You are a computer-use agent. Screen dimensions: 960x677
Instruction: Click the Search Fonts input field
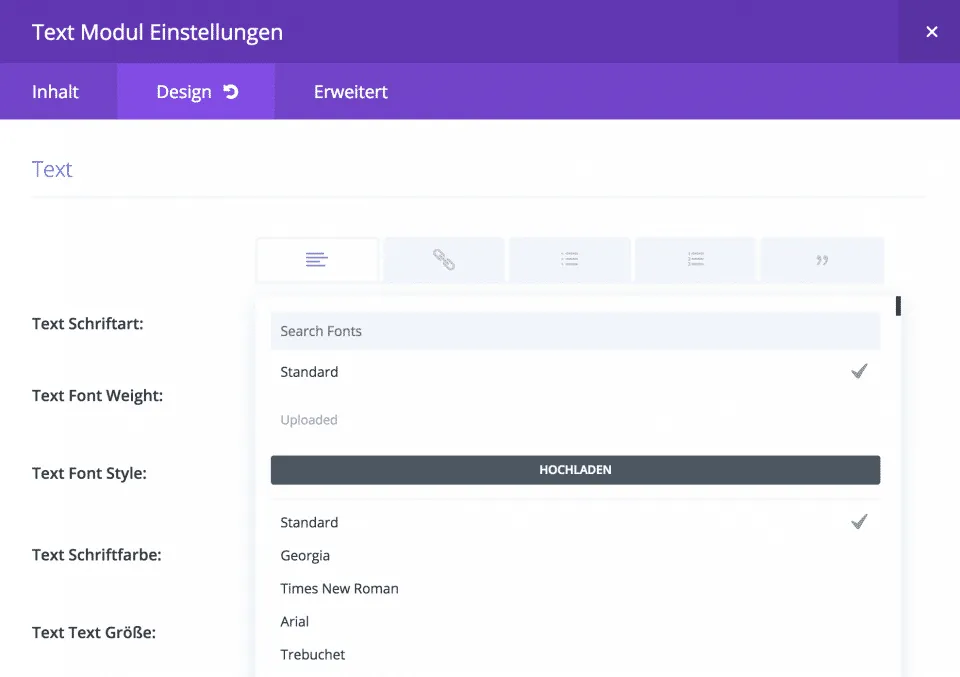pos(575,331)
